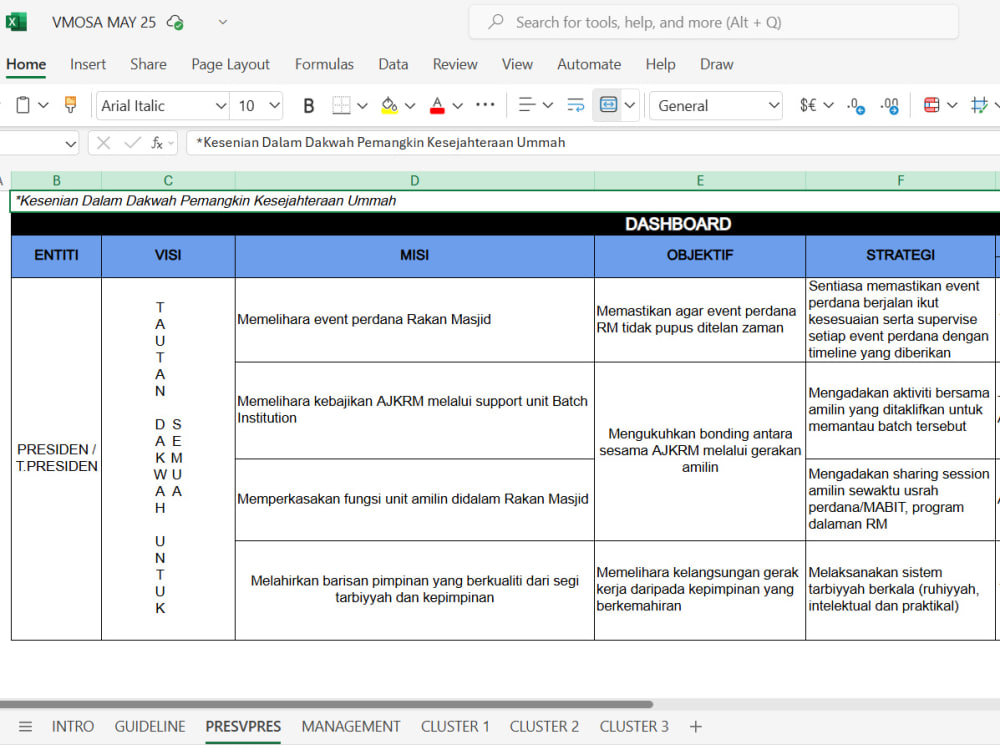Open the Home ribbon tab

tap(26, 64)
